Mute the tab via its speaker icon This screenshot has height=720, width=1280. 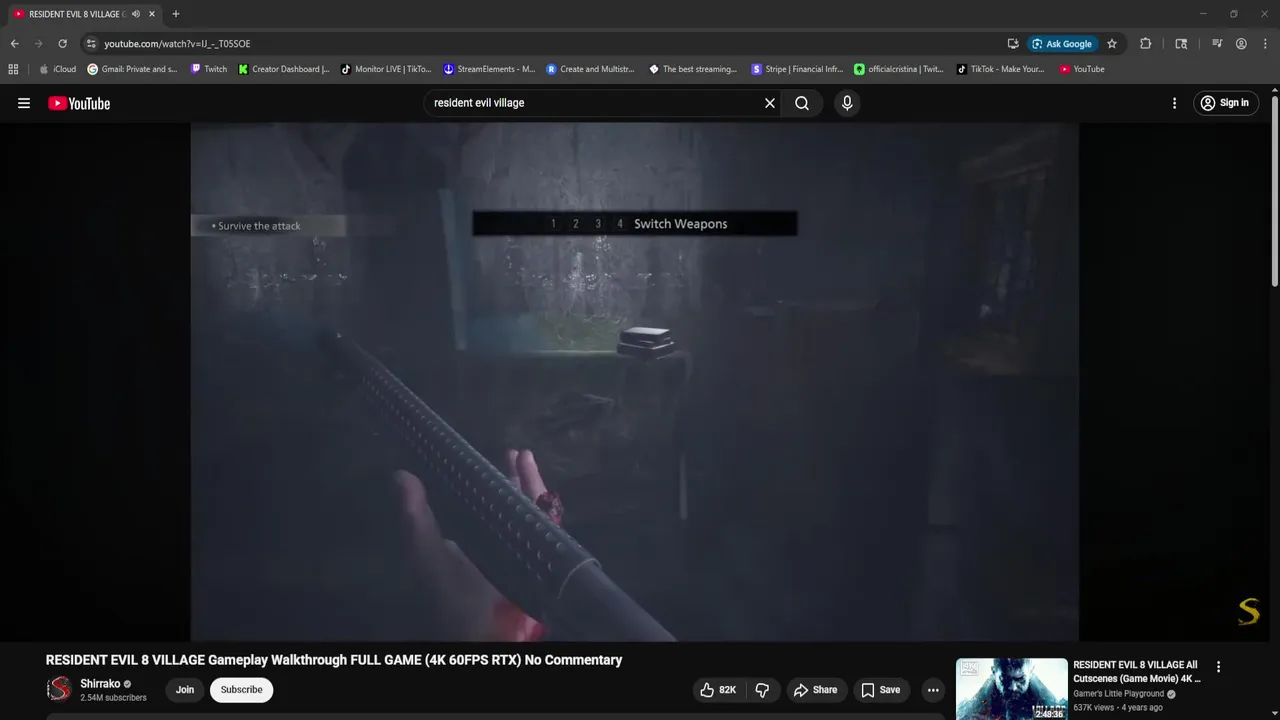click(x=136, y=14)
